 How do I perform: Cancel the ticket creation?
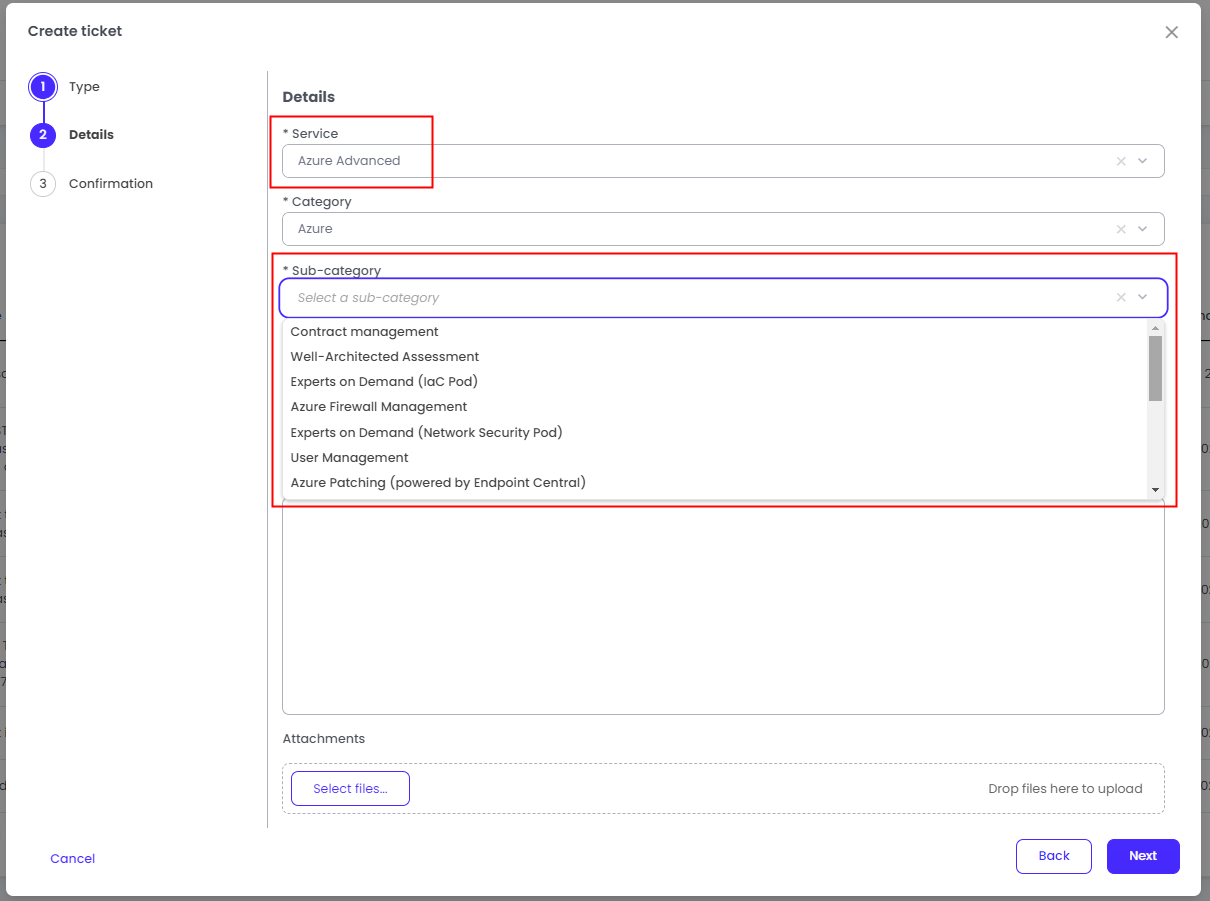click(73, 859)
